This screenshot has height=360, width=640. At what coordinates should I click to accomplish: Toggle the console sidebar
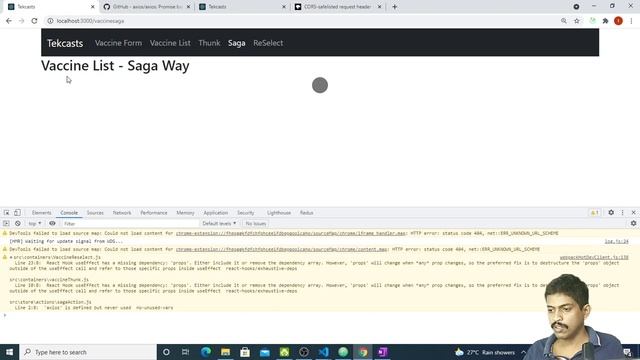tap(6, 224)
